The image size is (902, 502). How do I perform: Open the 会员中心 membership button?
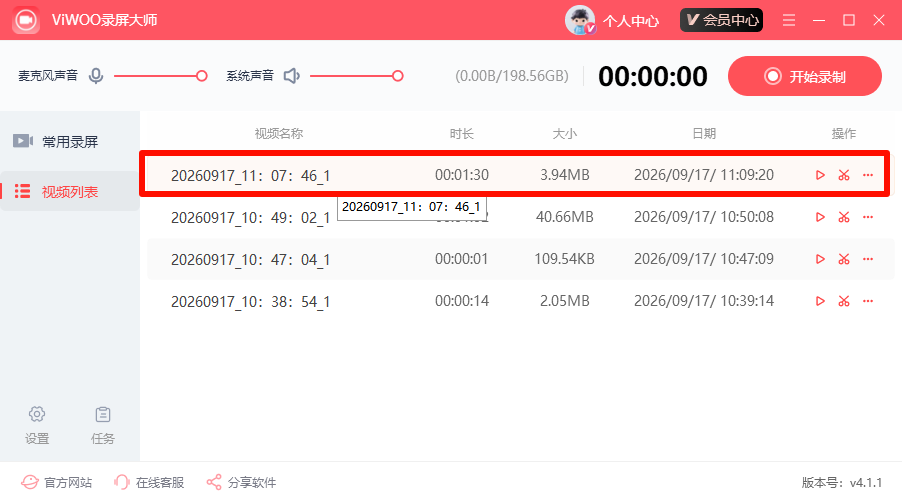point(721,20)
